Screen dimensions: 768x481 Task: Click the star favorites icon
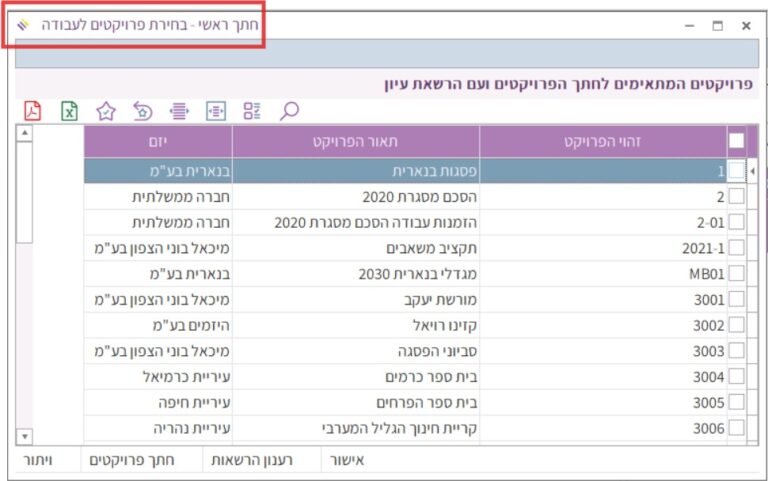[106, 111]
